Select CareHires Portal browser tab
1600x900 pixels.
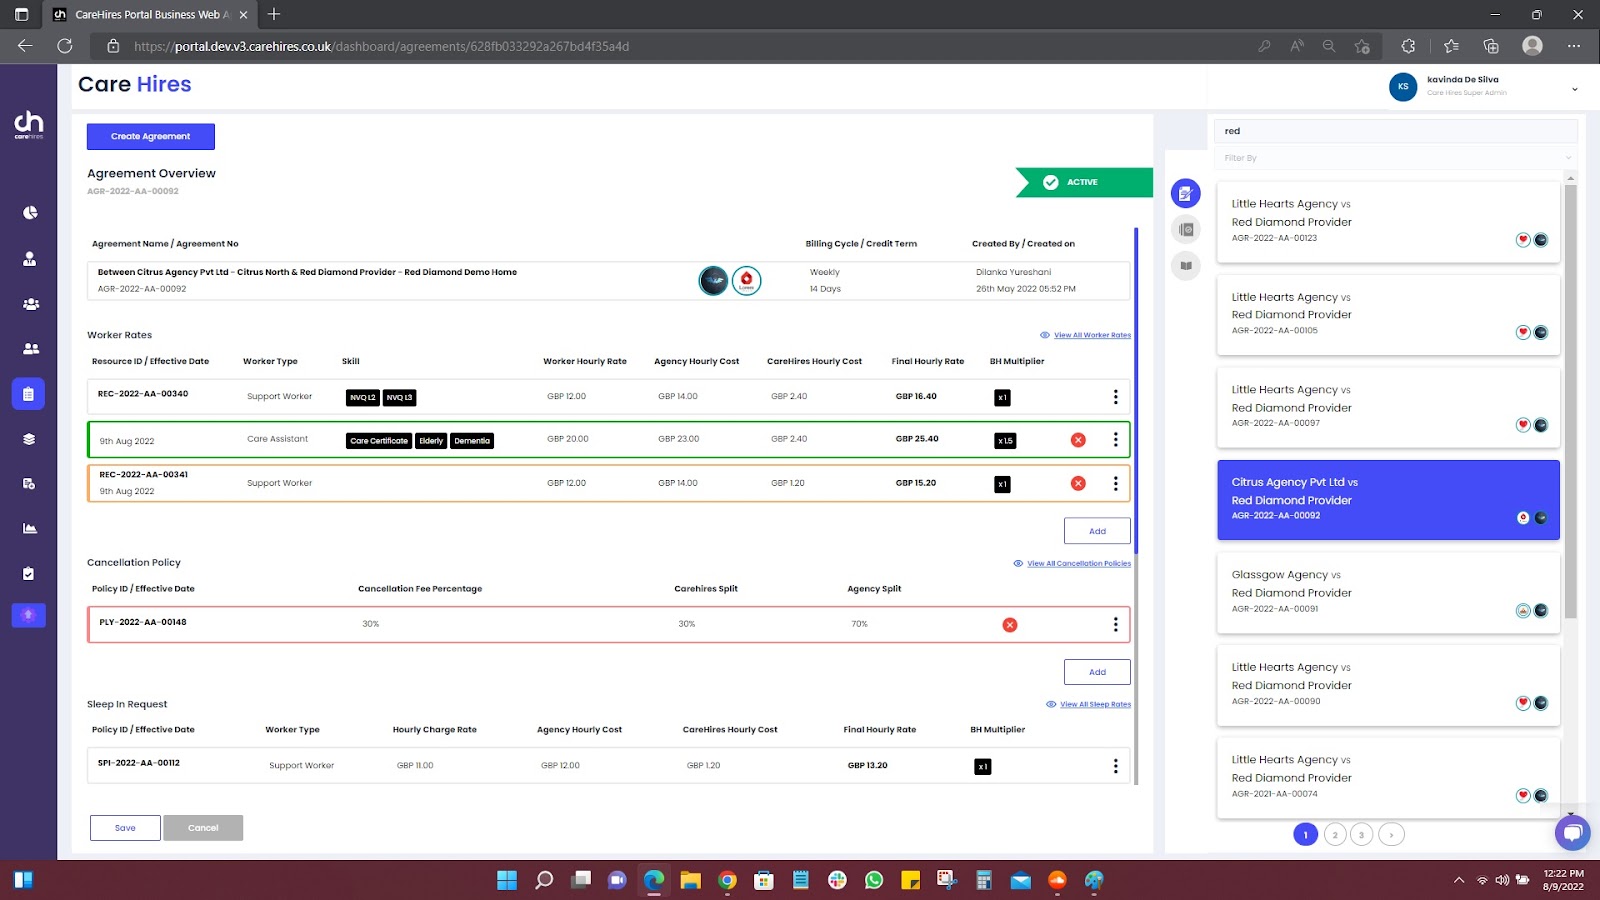pos(150,14)
